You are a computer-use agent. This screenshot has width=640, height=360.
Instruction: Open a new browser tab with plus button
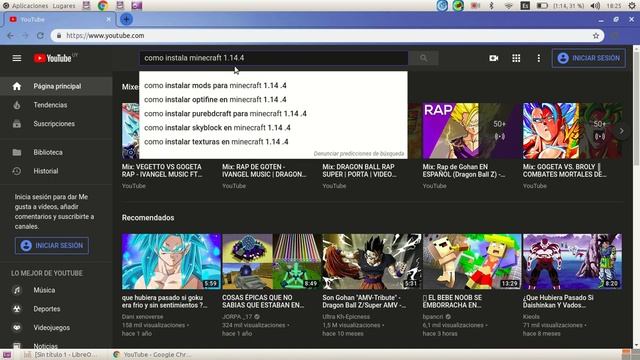[126, 19]
